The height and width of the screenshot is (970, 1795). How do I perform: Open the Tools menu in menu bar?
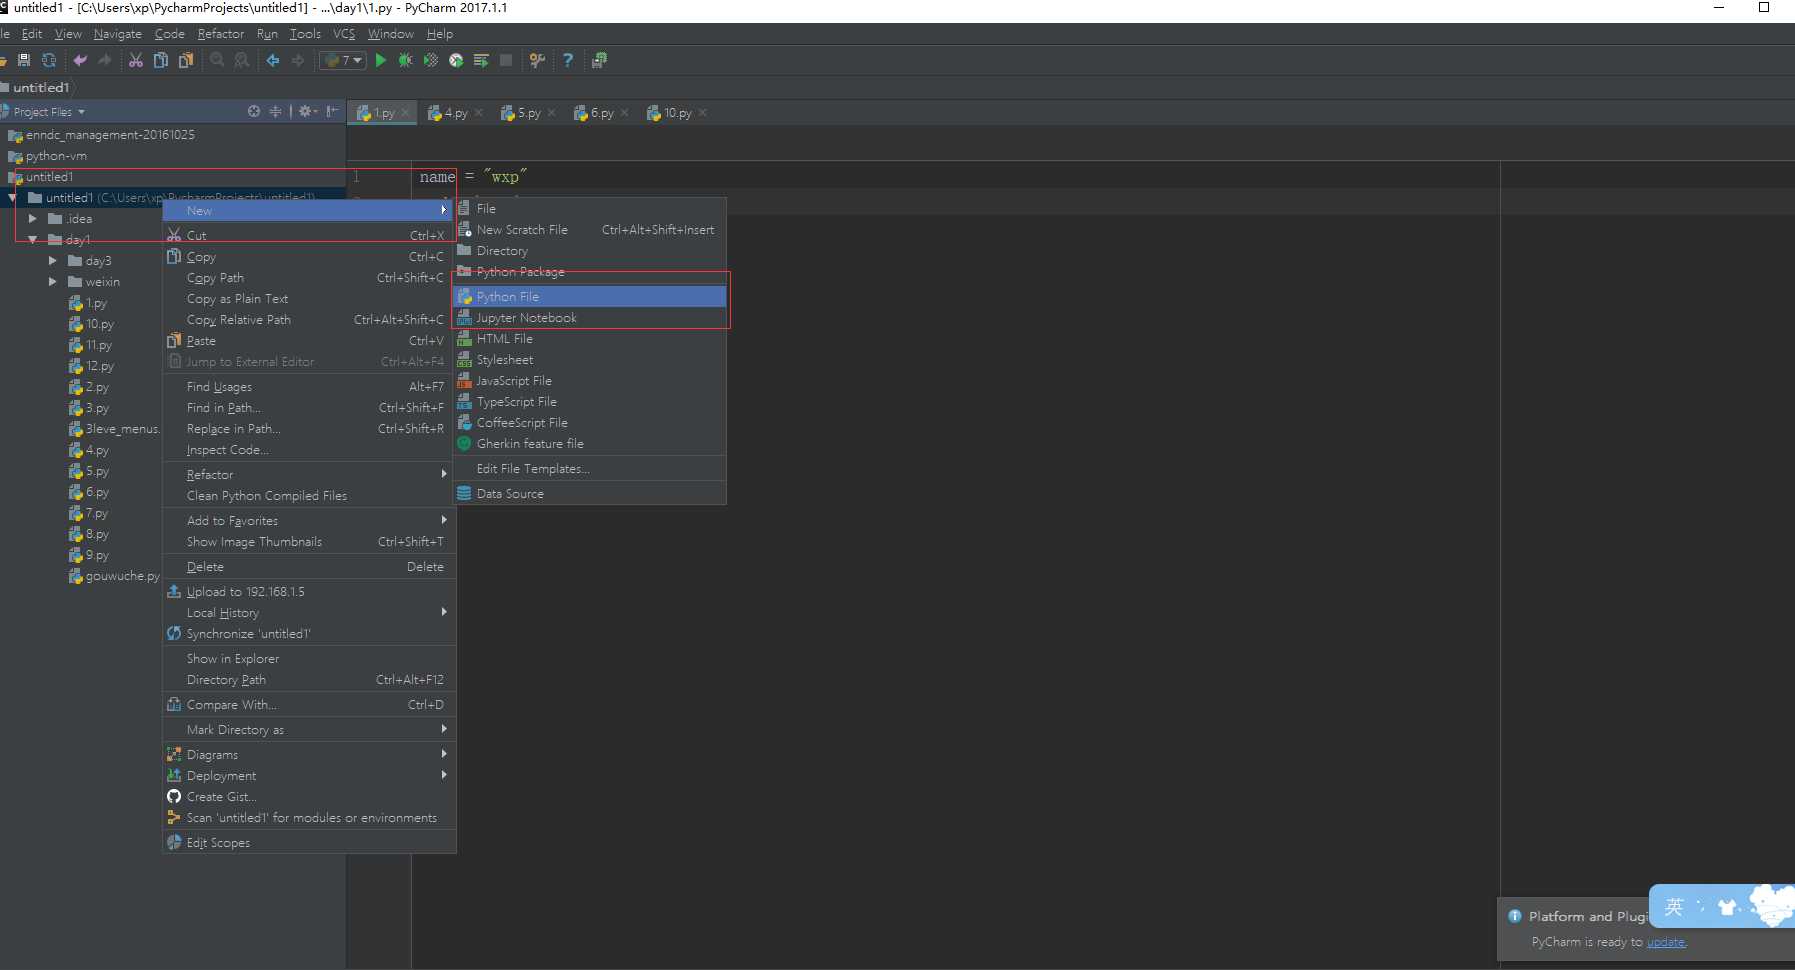pyautogui.click(x=305, y=34)
